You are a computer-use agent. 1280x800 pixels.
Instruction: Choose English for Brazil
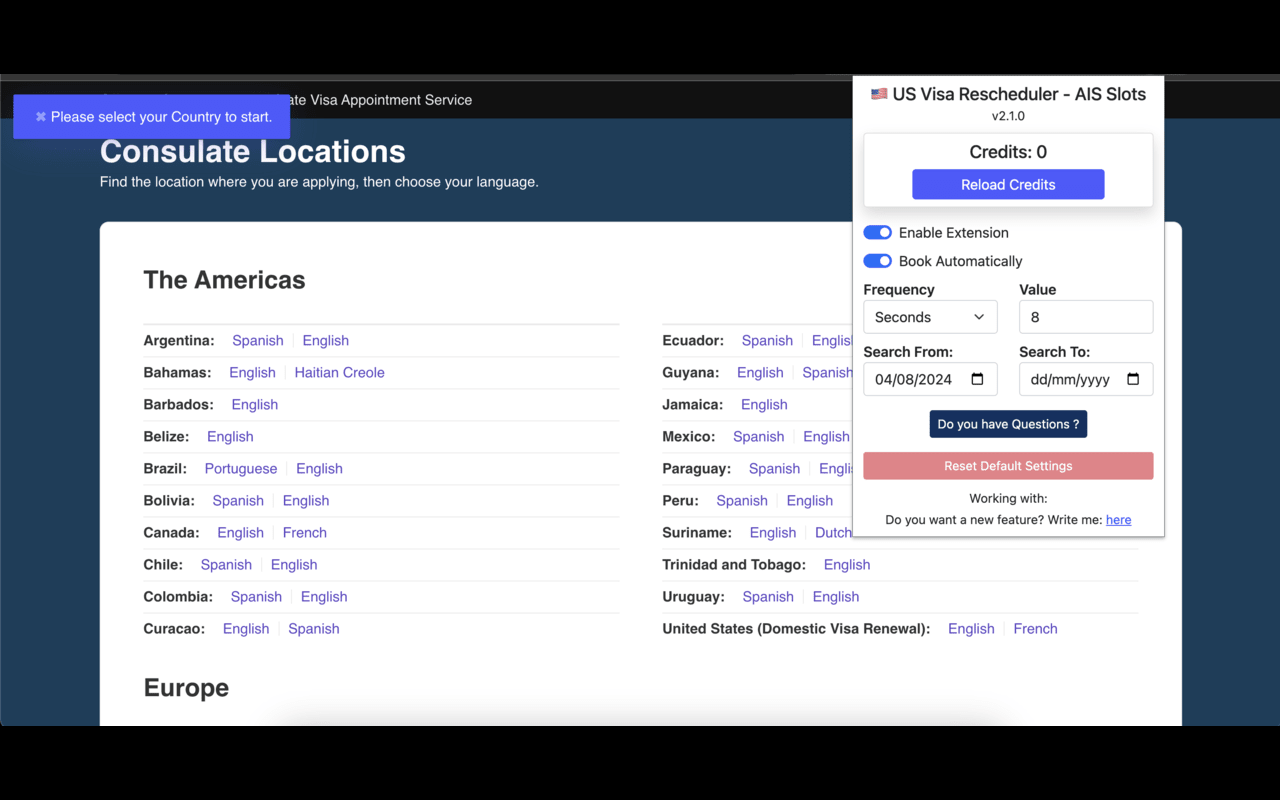point(320,469)
